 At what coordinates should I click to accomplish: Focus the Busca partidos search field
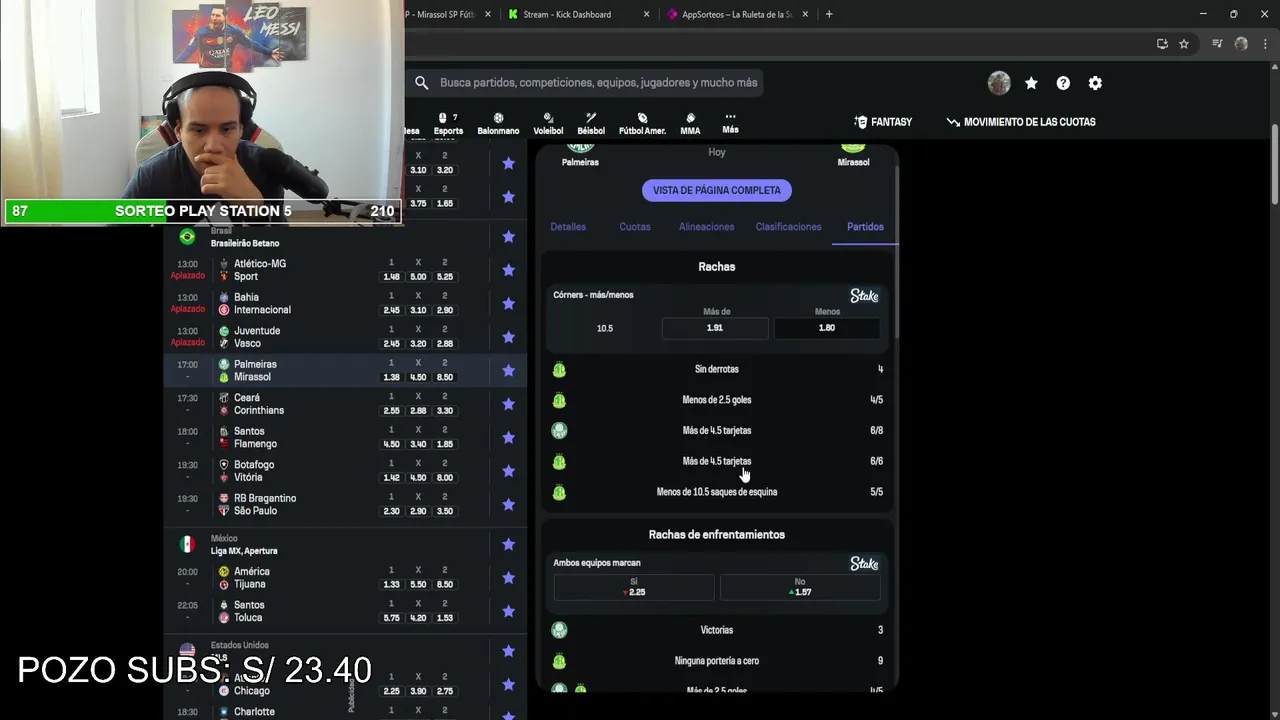coord(598,83)
